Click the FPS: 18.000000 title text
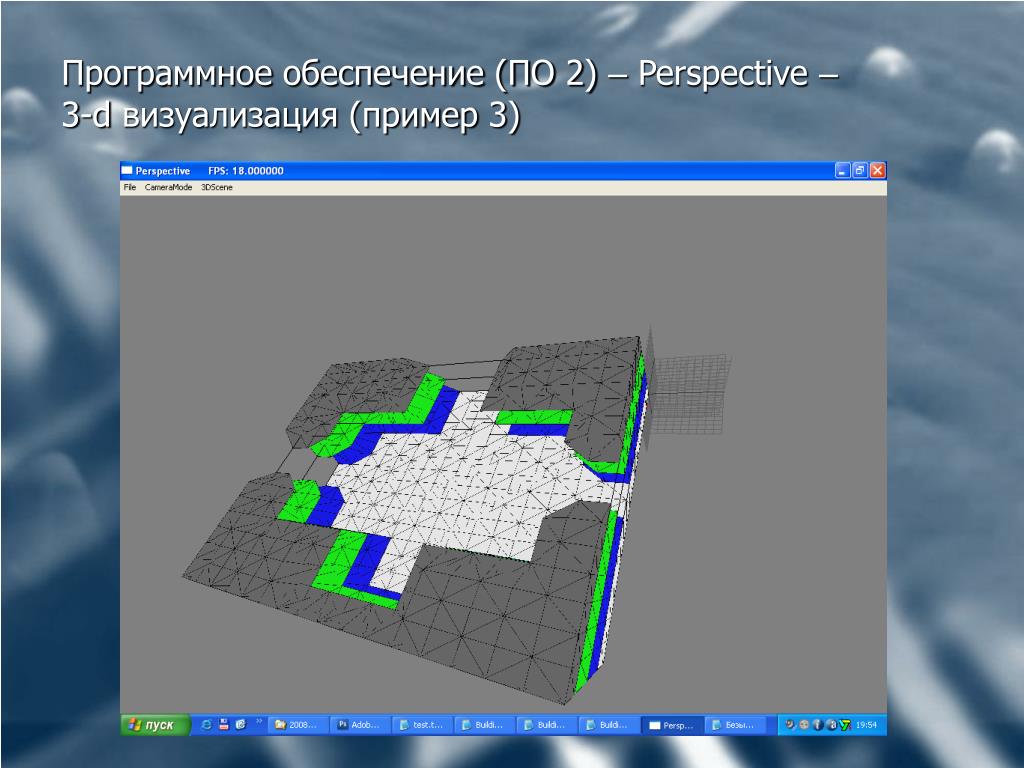Viewport: 1024px width, 768px height. 246,170
